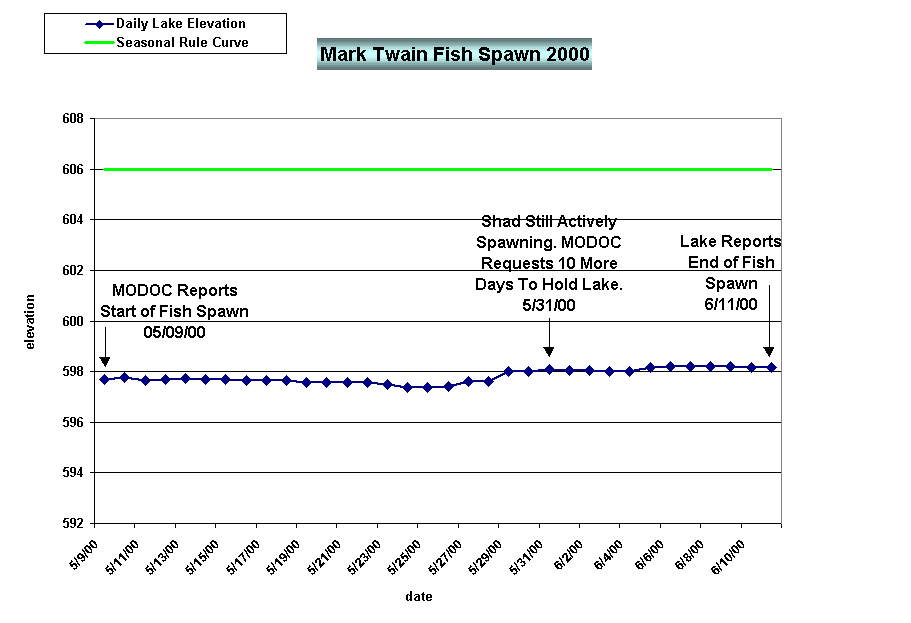Select the Lake Reports End of Fish Spawn annotation

click(x=731, y=273)
